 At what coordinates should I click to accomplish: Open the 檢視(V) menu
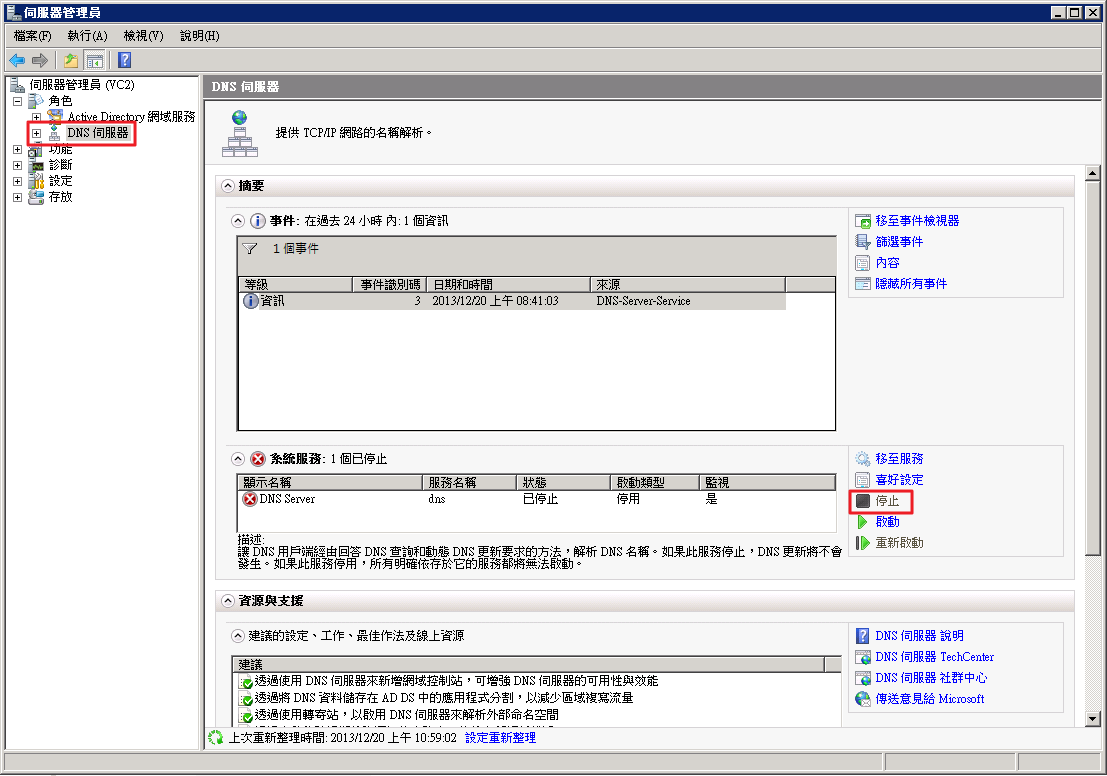click(x=143, y=36)
